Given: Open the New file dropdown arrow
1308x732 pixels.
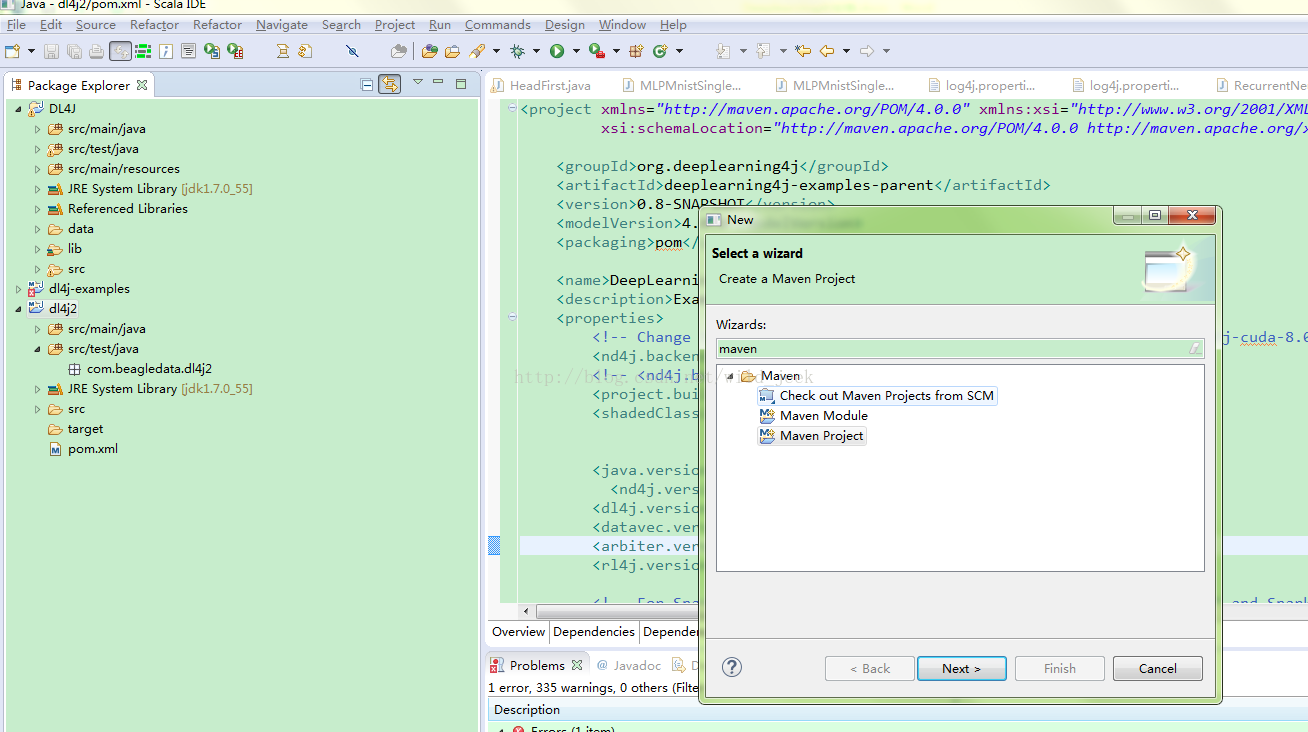Looking at the screenshot, I should pos(31,51).
